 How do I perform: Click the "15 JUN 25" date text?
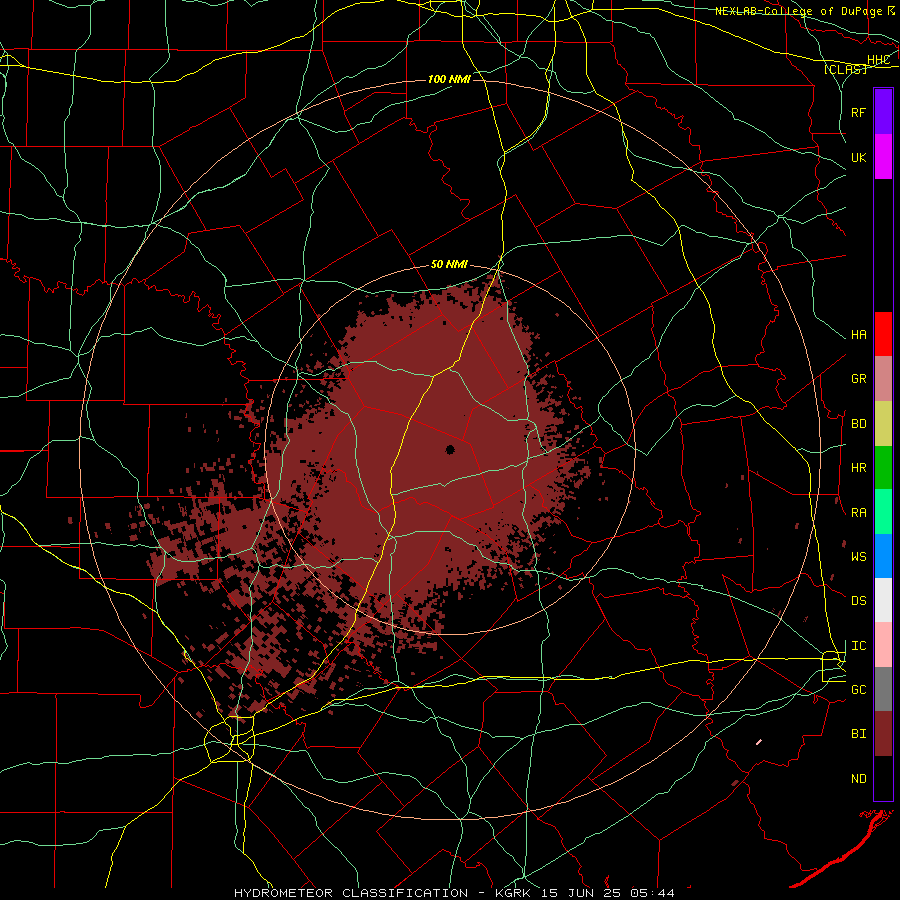(x=580, y=893)
